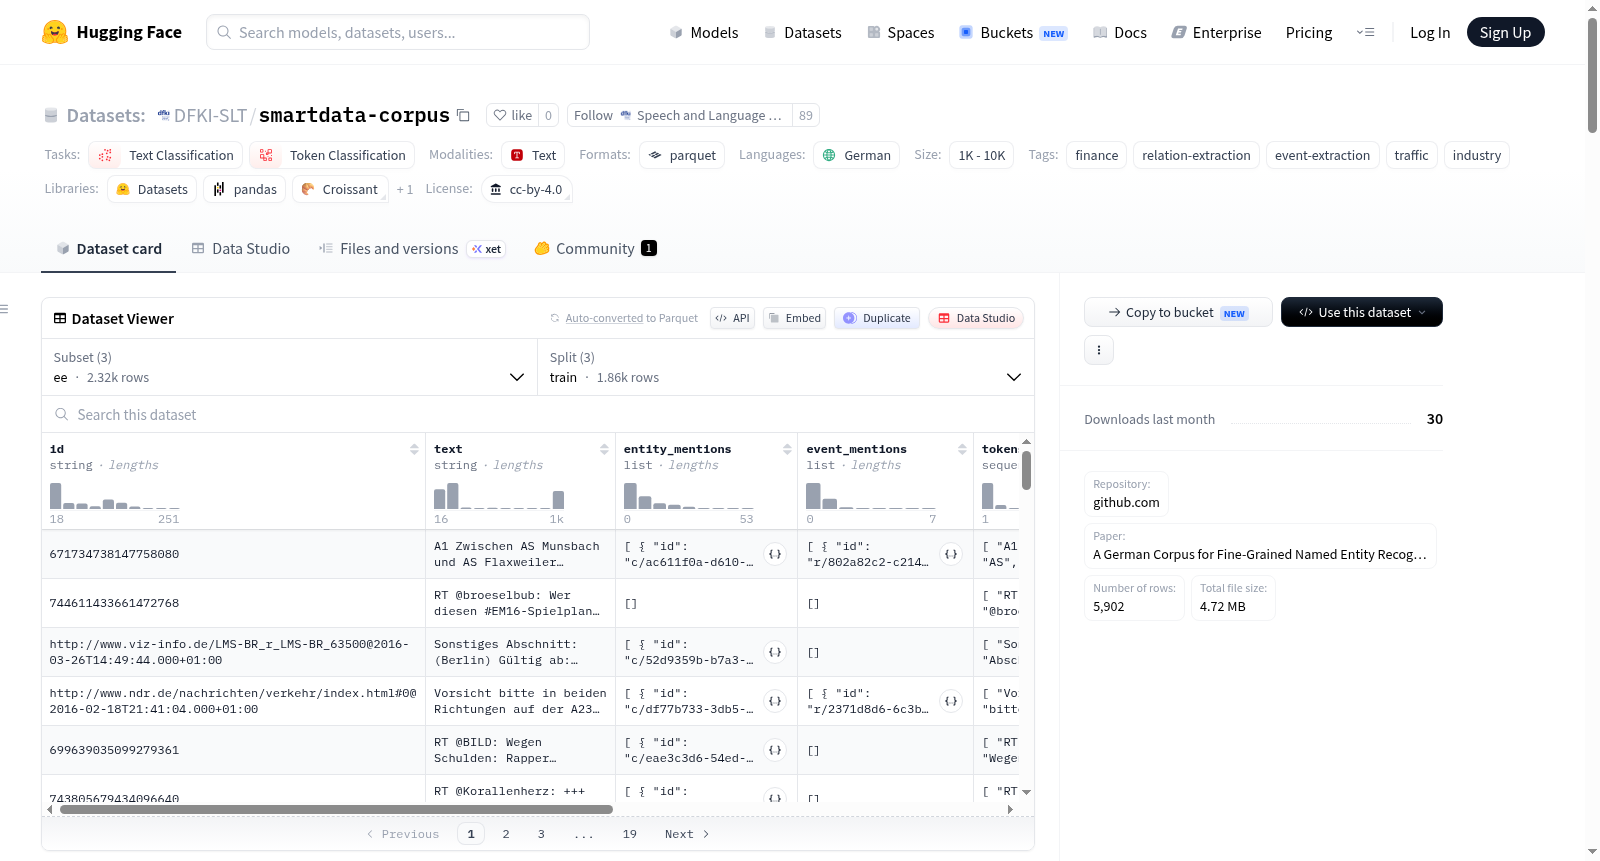
Task: Expand entity_mentions JSON for Vorsicht bitte row
Action: point(775,701)
